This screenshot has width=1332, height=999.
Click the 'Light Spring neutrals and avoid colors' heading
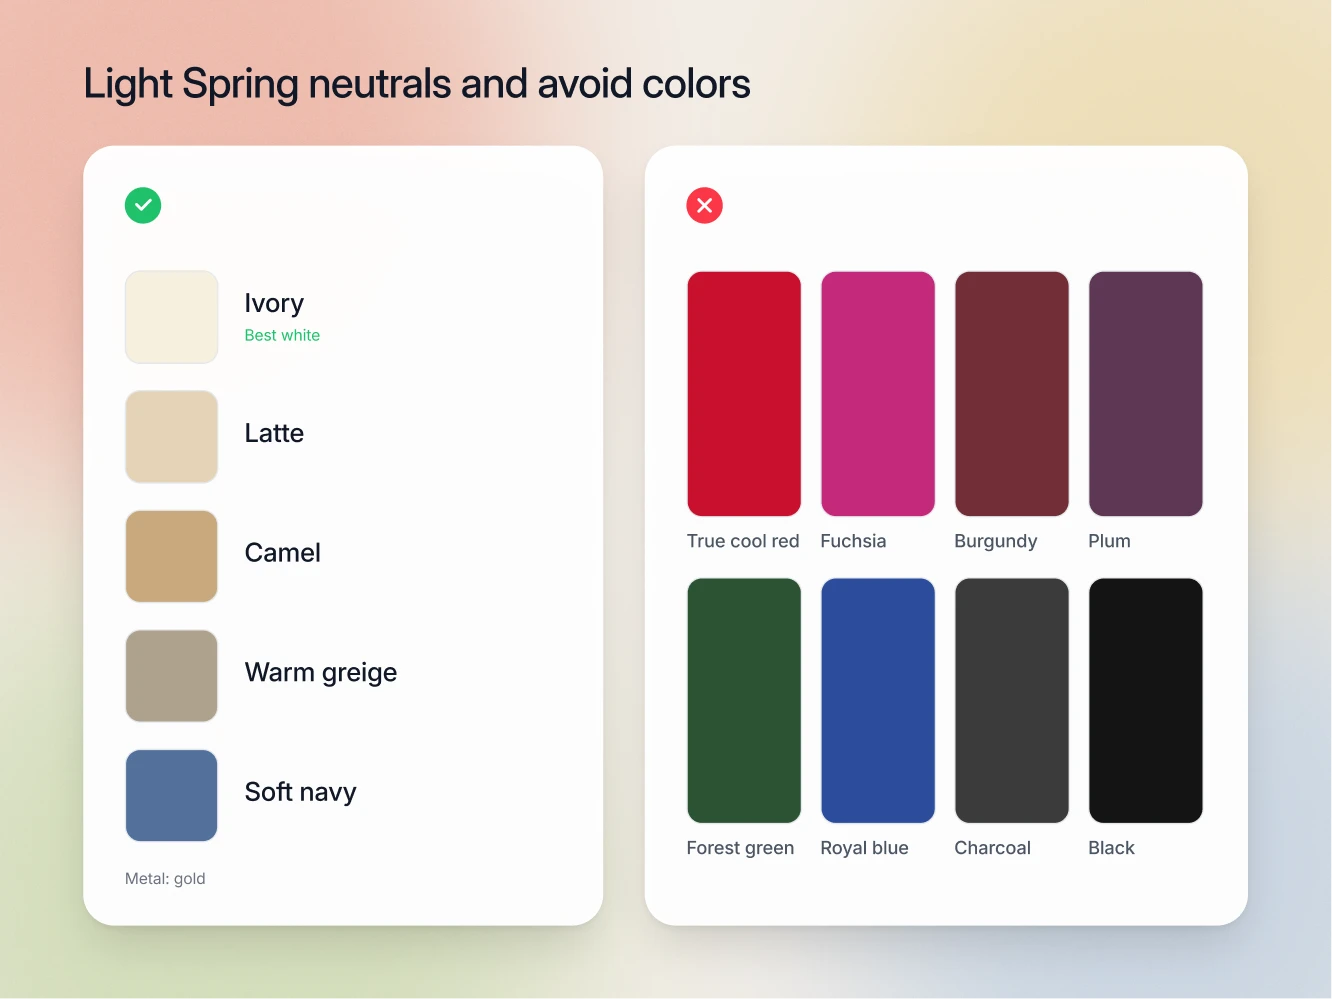coord(417,85)
